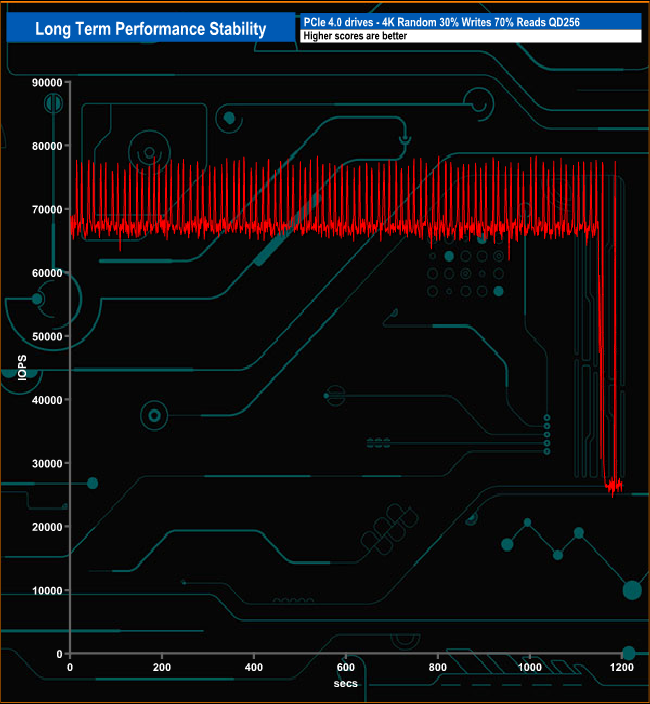Viewport: 650px width, 704px height.
Task: Click the secs x-axis label
Action: coord(345,683)
